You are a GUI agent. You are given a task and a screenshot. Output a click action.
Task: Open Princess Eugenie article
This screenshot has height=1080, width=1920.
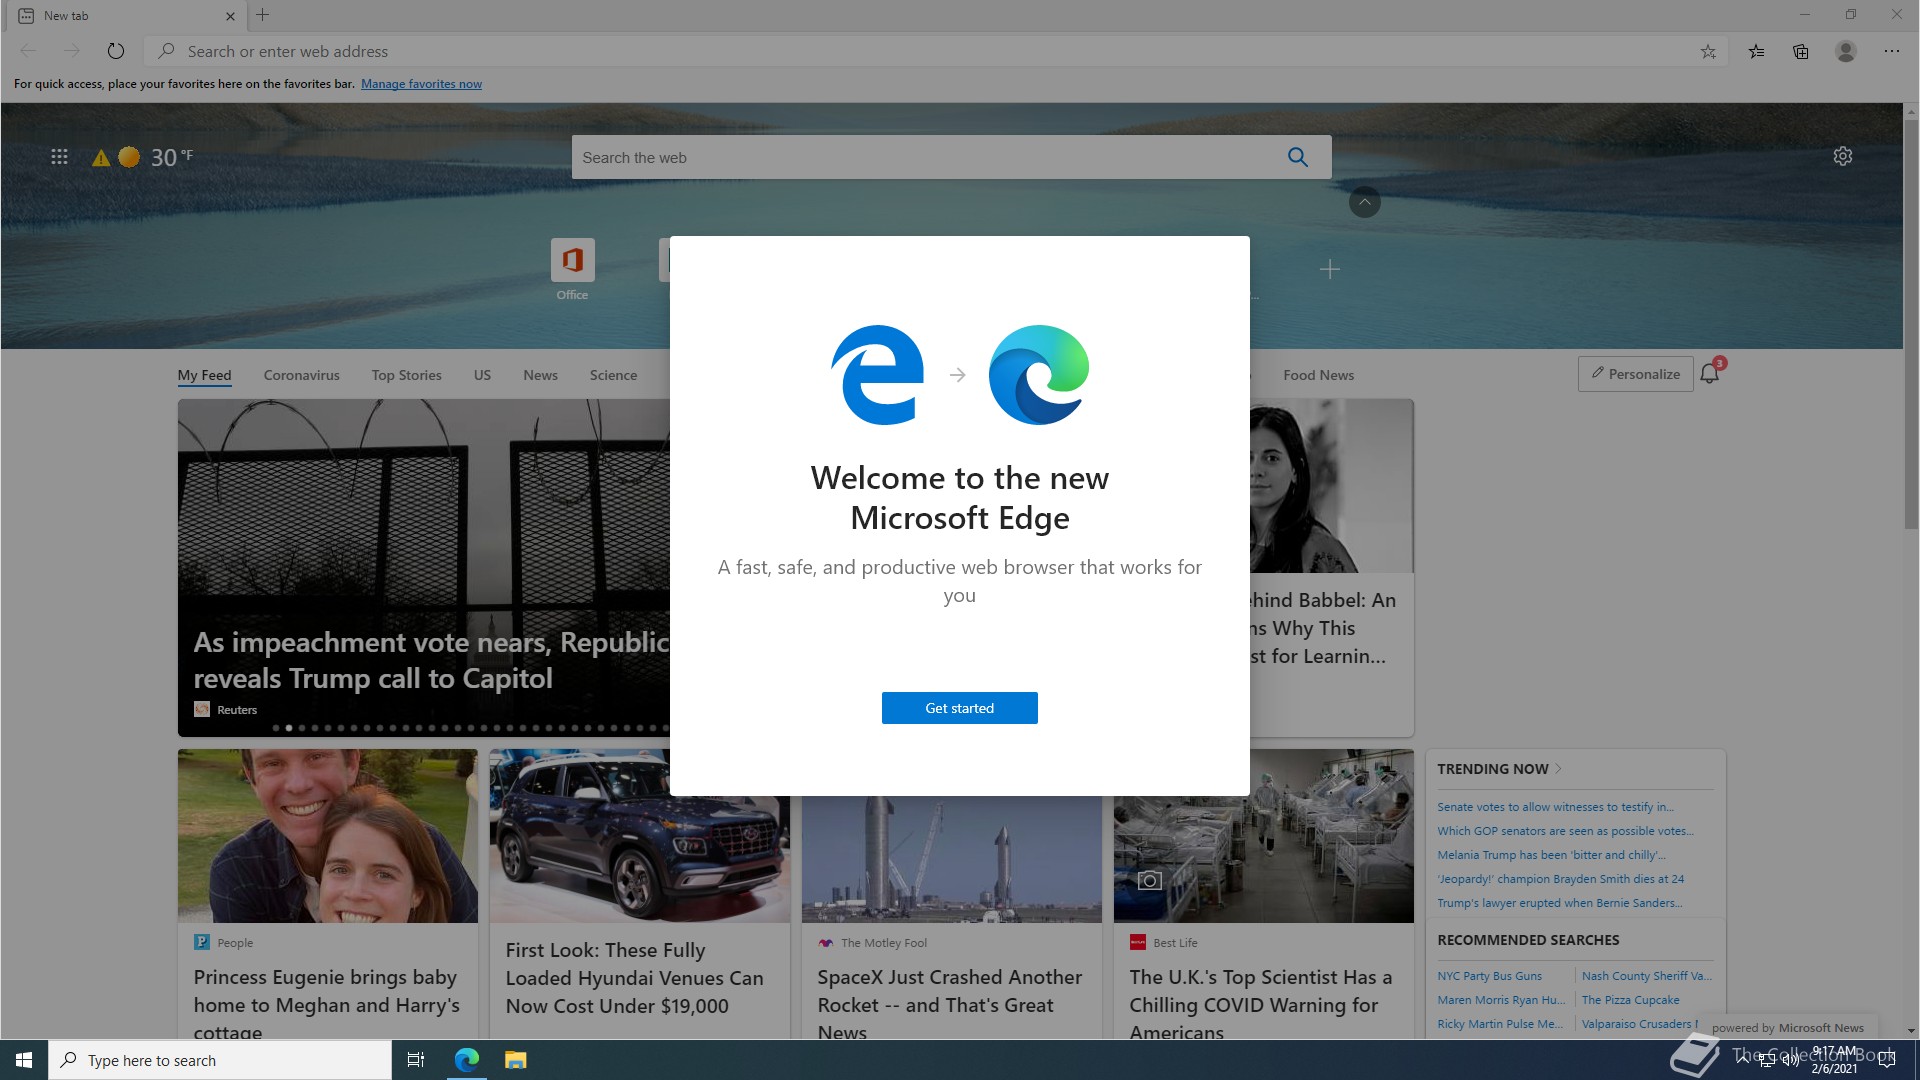pyautogui.click(x=327, y=895)
